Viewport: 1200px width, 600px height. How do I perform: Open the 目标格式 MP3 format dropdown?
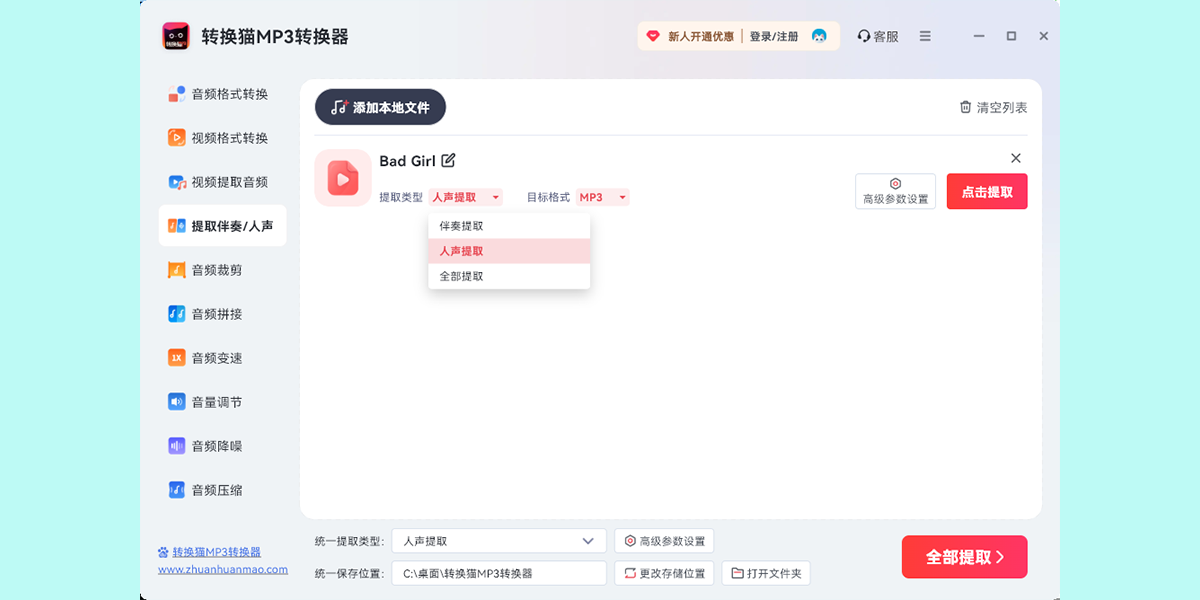click(603, 197)
